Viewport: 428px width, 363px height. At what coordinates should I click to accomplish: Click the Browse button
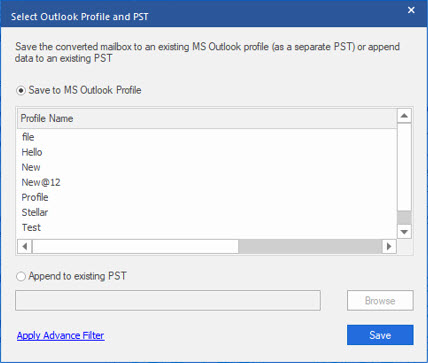380,301
